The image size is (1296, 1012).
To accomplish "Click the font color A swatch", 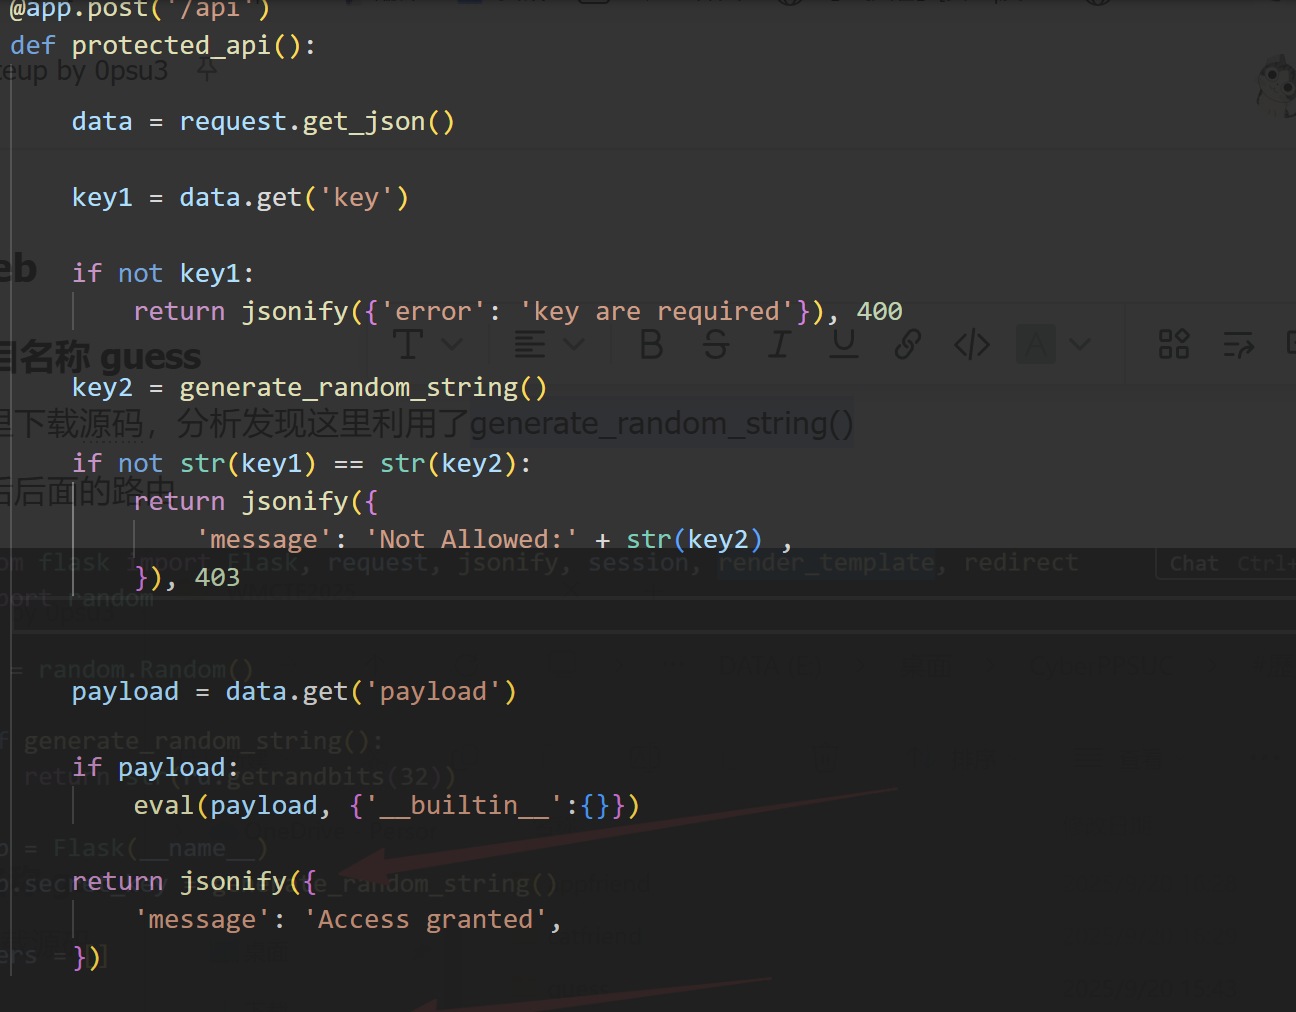I will [1036, 345].
